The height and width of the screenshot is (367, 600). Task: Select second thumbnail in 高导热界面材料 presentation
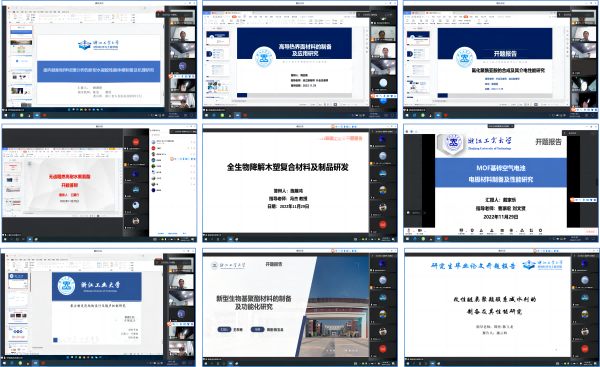[218, 54]
